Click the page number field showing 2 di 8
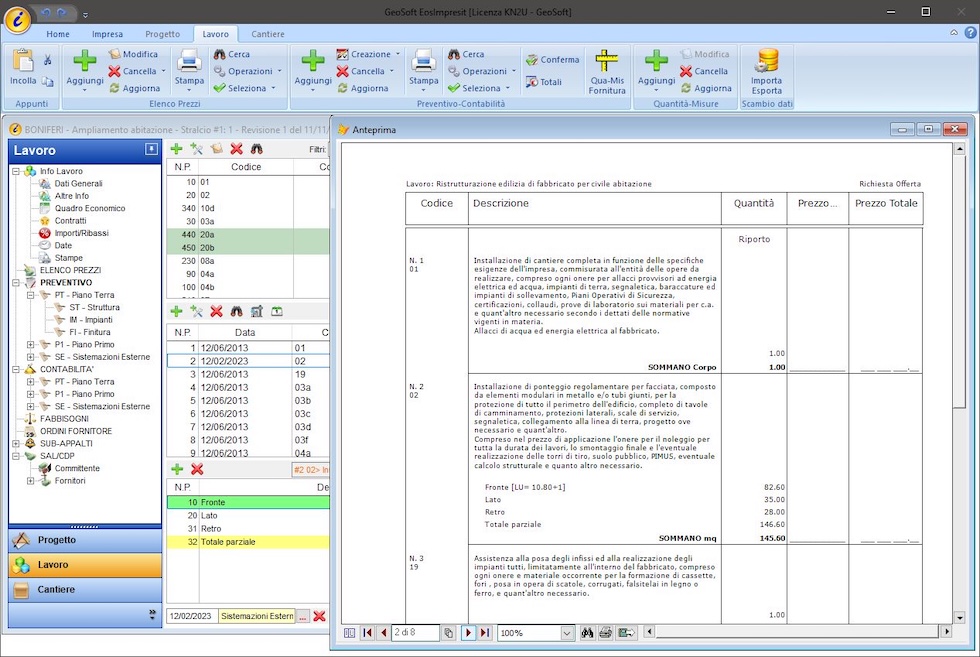Screen dimensions: 980x657 (x=415, y=633)
